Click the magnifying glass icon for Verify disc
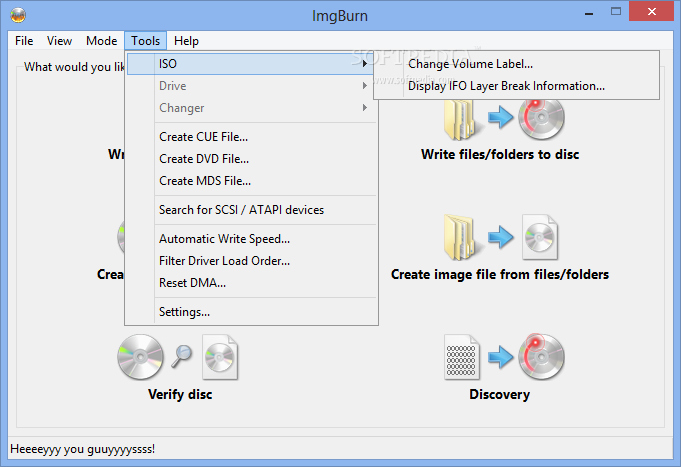The width and height of the screenshot is (681, 467). click(182, 356)
